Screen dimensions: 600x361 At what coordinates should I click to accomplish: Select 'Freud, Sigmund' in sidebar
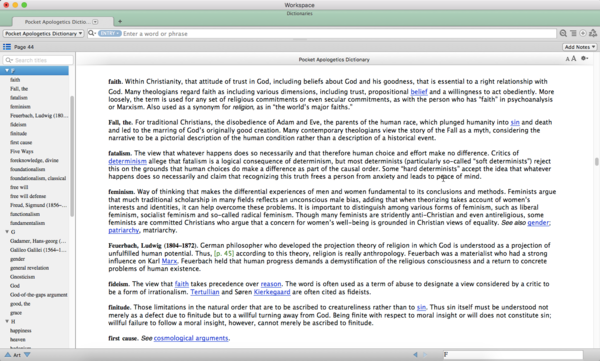(38, 205)
